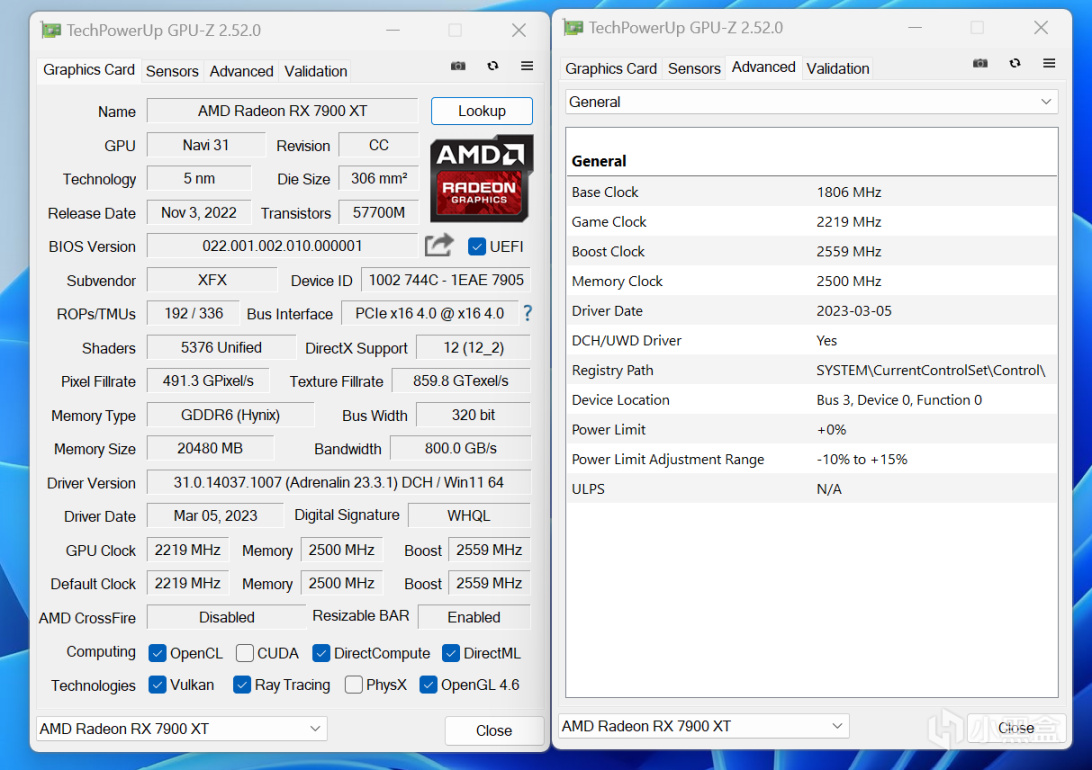Click the refresh icon in the left GPU-Z window
Image resolution: width=1092 pixels, height=770 pixels.
(493, 65)
